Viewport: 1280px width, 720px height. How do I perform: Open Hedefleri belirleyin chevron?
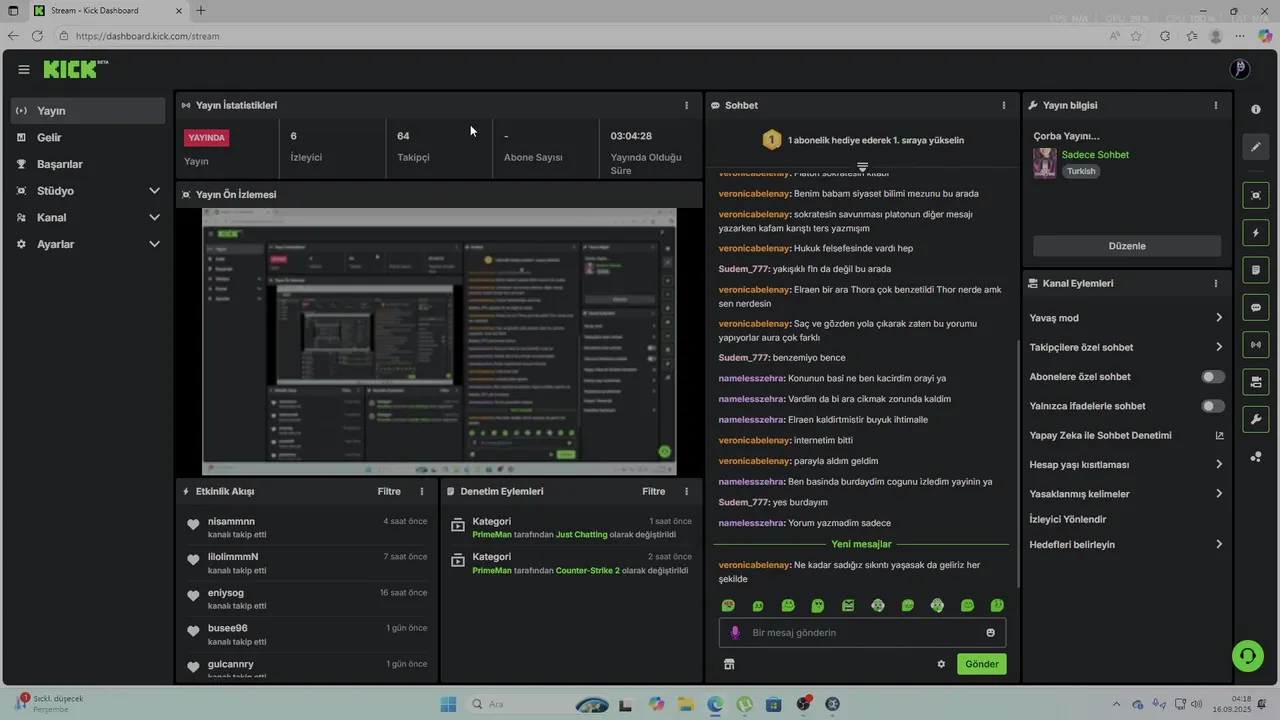coord(1219,544)
